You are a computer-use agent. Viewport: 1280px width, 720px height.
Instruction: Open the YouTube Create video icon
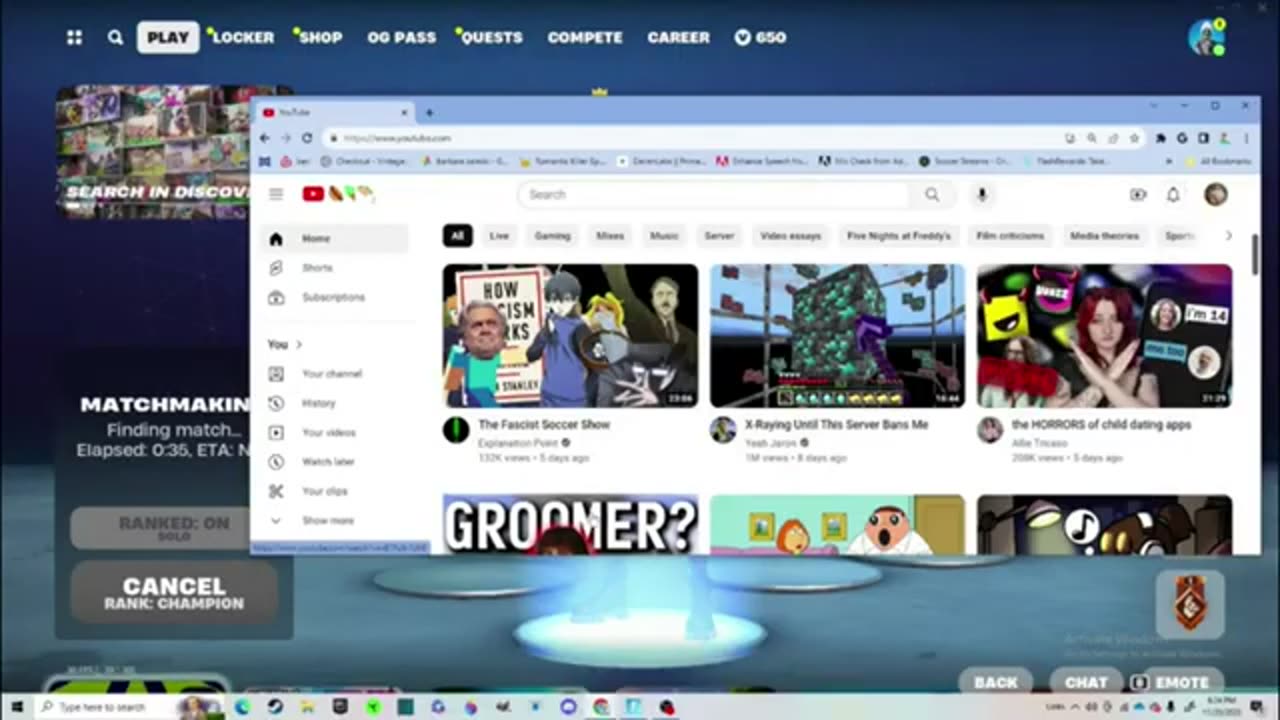tap(1138, 195)
